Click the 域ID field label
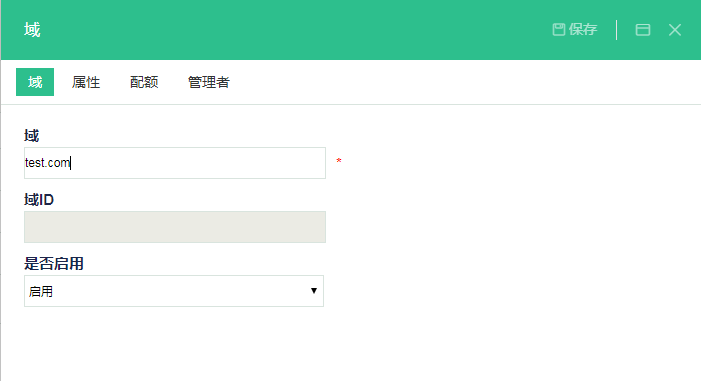Screen dimensions: 701x381 [x=39, y=199]
